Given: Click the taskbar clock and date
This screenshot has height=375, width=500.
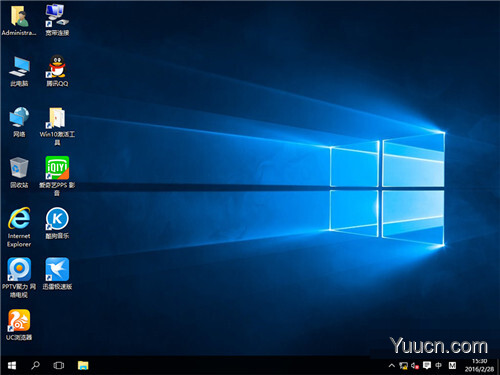Looking at the screenshot, I should (479, 365).
